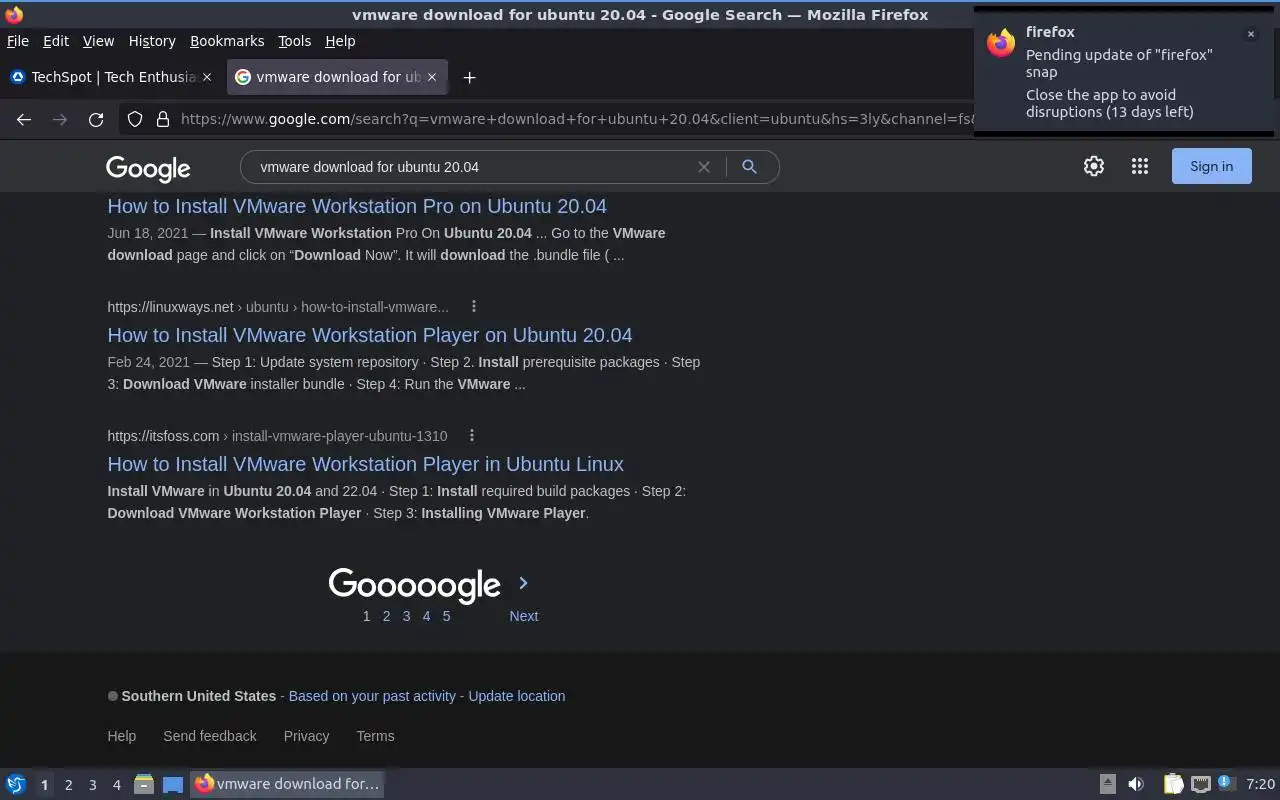Open the History menu

(x=152, y=41)
